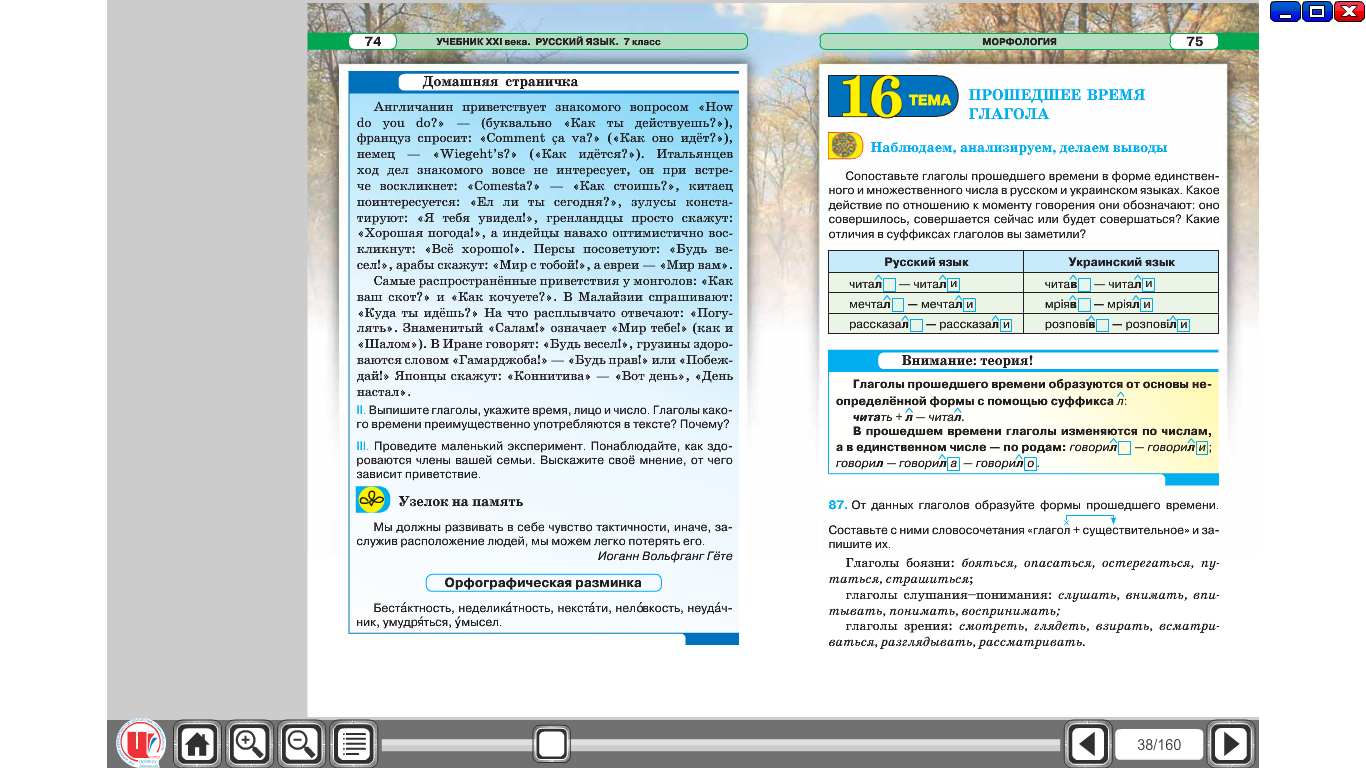Zoom out with the minus magnifier
1366x768 pixels.
tap(301, 743)
